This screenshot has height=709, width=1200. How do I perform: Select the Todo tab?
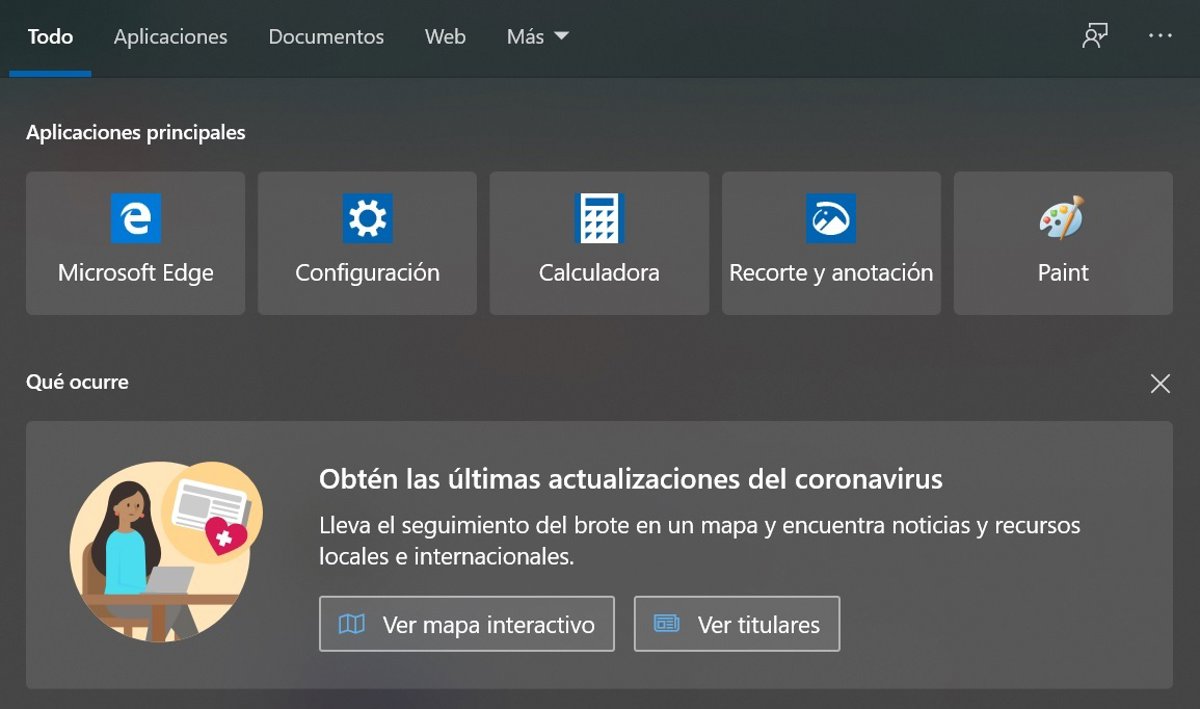tap(50, 37)
